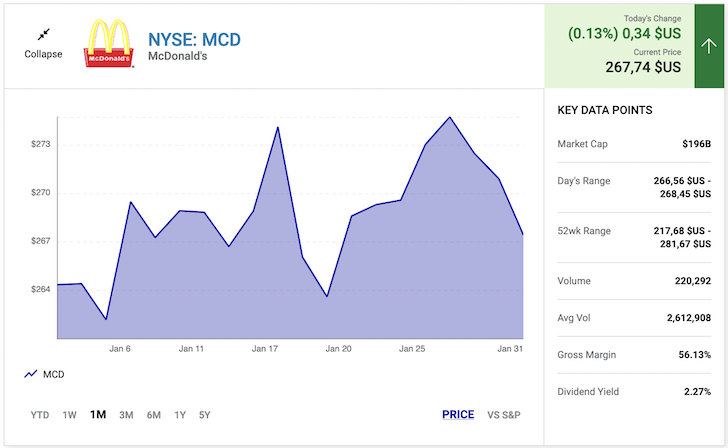Click today's change (0.13%) 0,34 $US
This screenshot has width=728, height=448.
[x=624, y=33]
